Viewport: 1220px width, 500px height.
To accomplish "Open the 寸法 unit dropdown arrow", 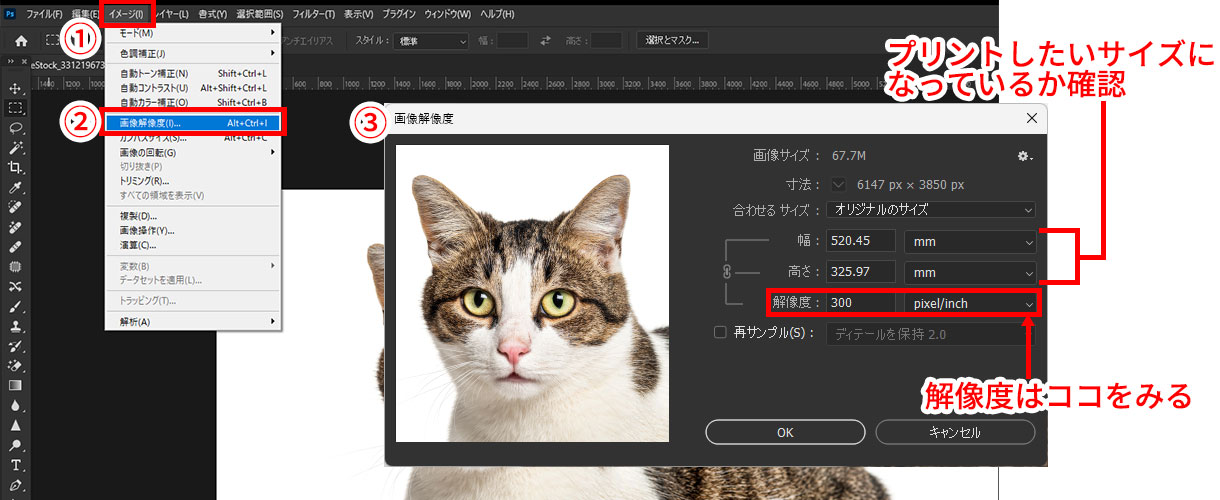I will pyautogui.click(x=838, y=185).
